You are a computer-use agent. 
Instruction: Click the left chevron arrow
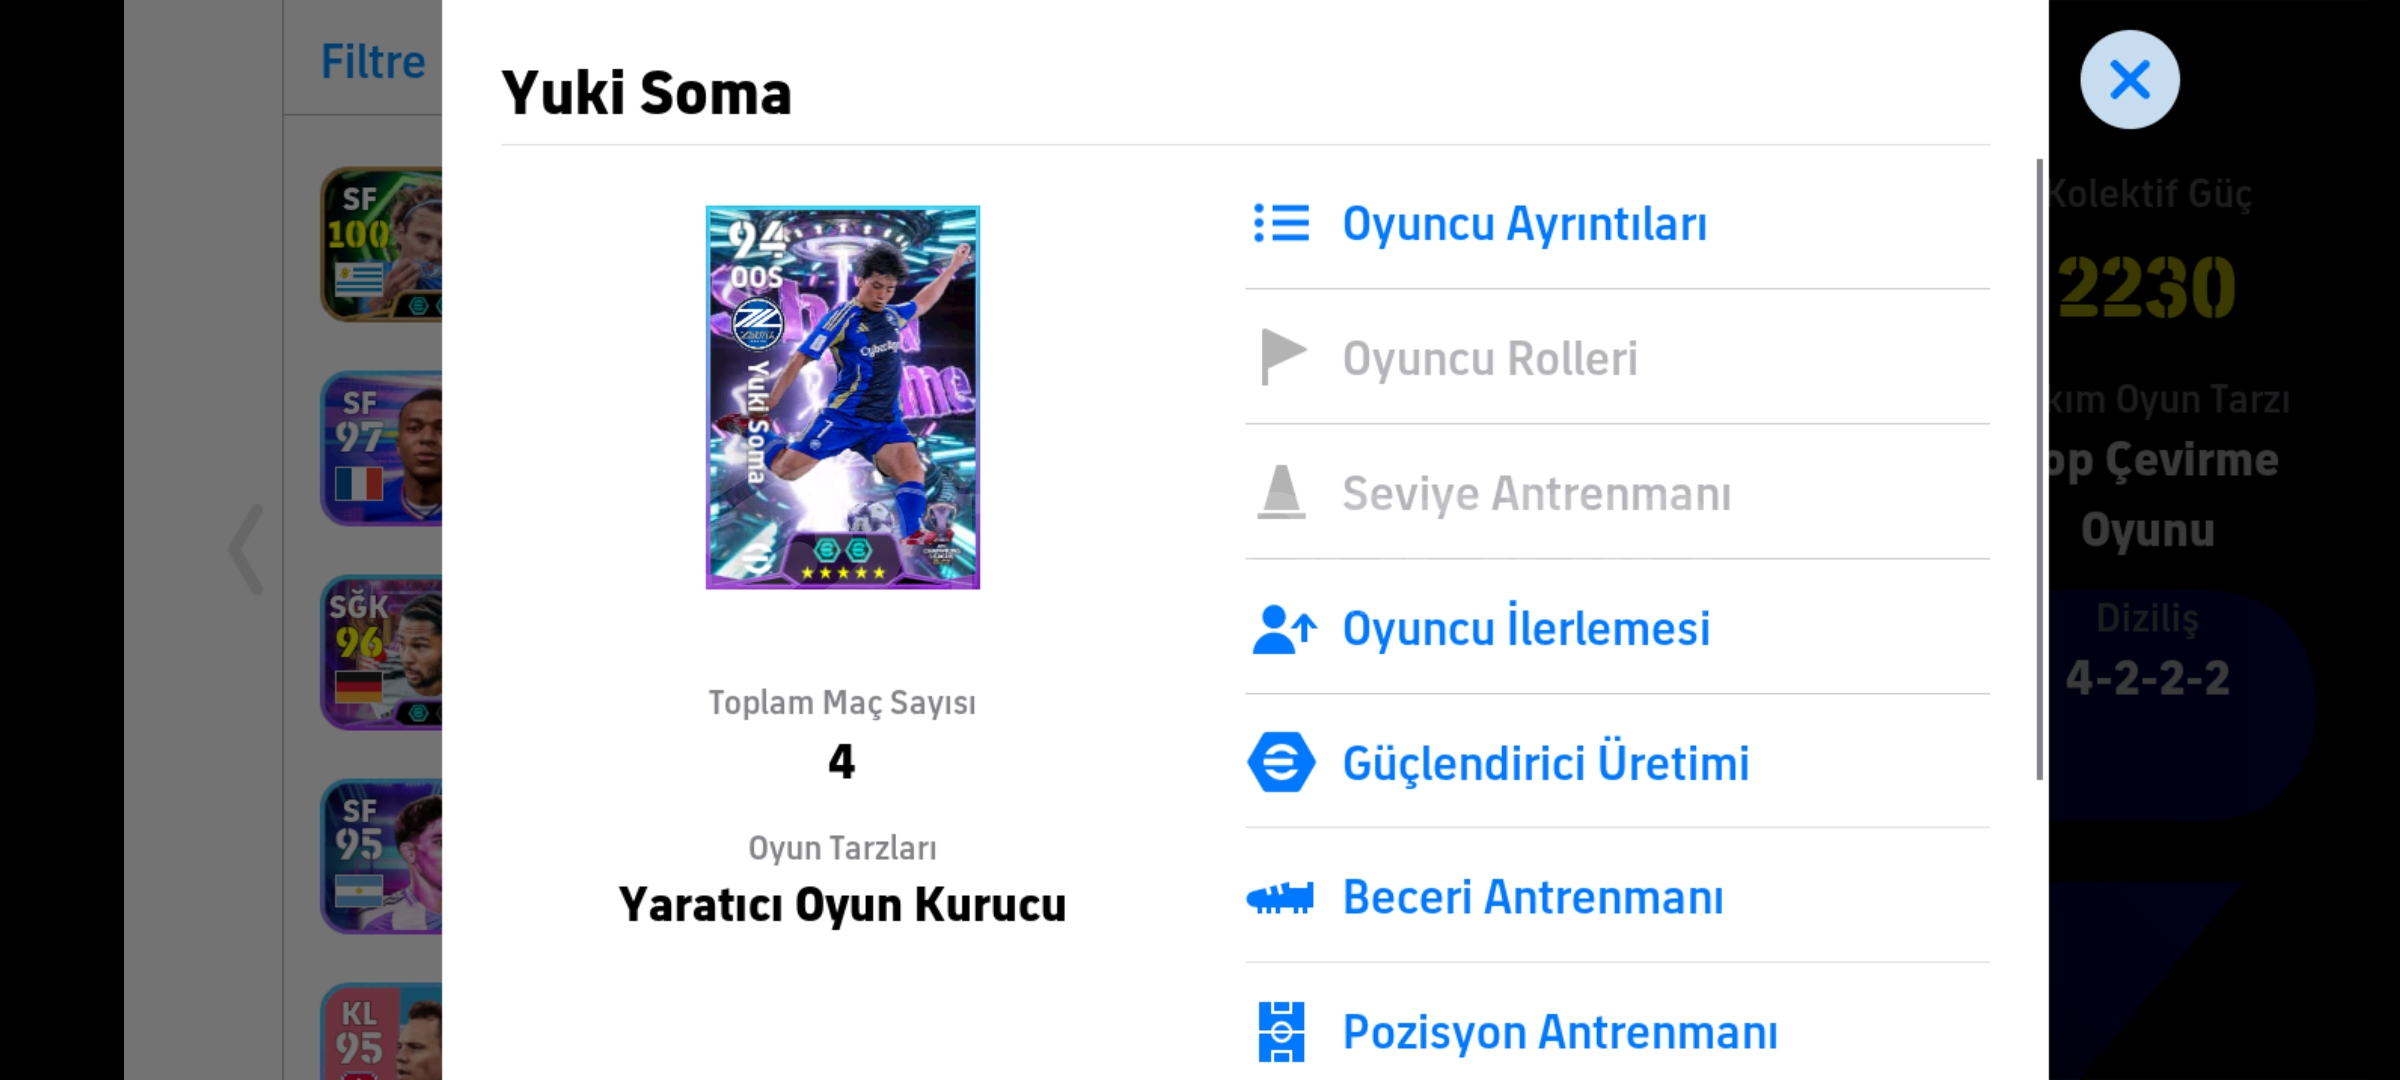click(x=246, y=549)
